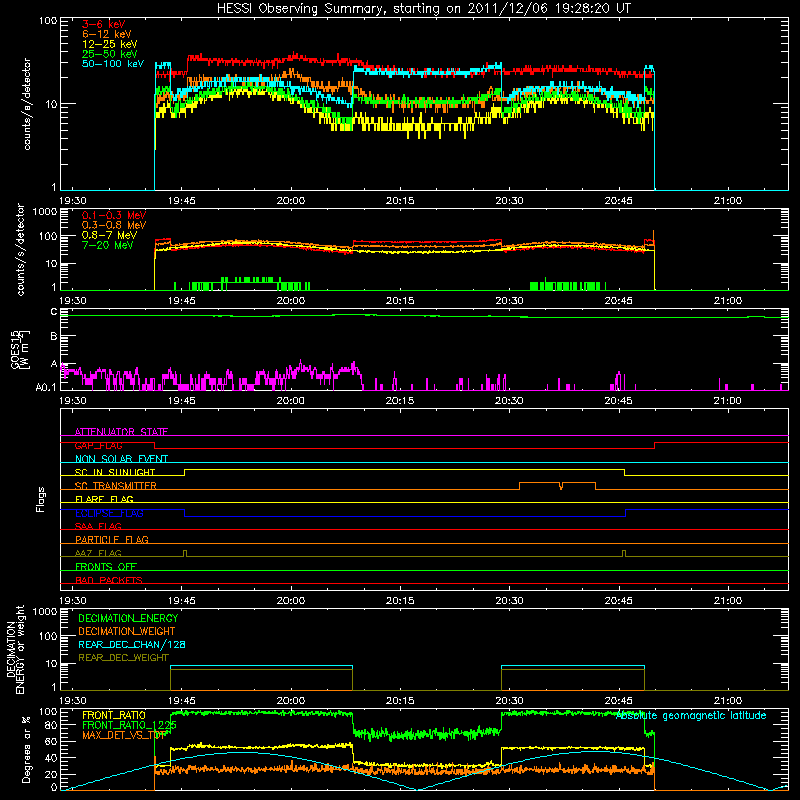The image size is (800, 800).
Task: Click the 12-25 keV legend entry
Action: (110, 44)
